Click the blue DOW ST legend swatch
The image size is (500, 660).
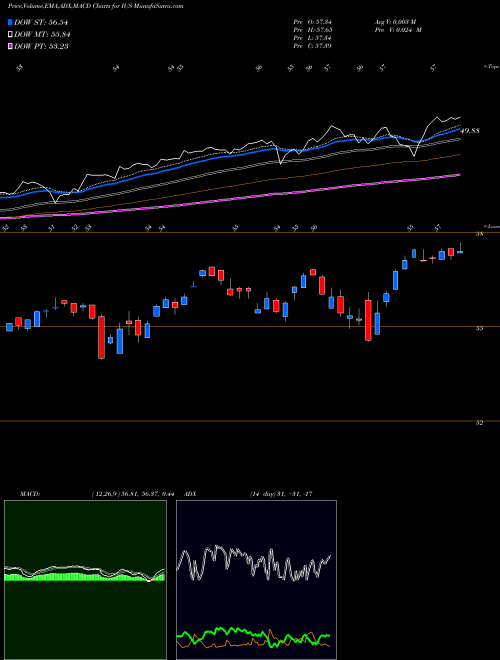click(x=10, y=22)
